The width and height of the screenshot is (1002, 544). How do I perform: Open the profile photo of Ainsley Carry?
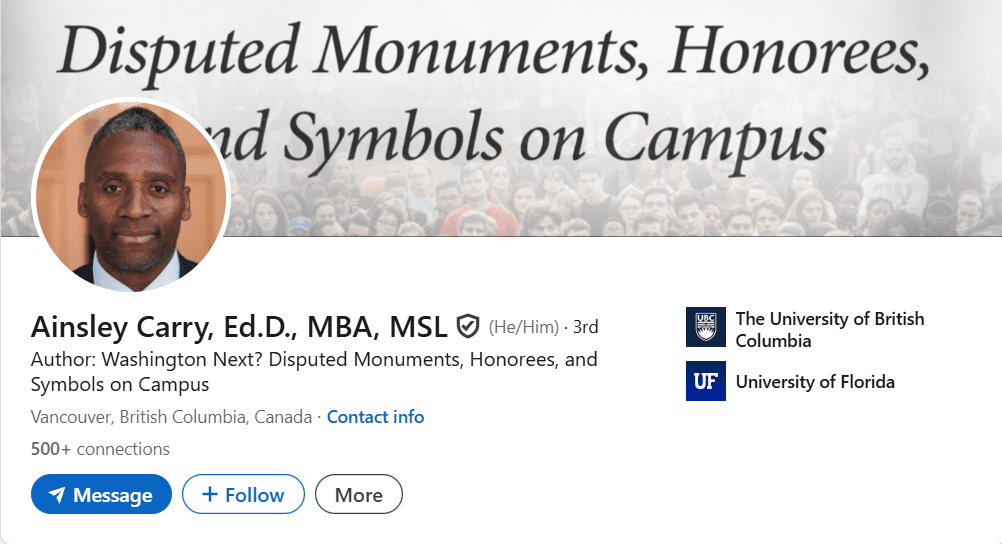click(x=132, y=196)
